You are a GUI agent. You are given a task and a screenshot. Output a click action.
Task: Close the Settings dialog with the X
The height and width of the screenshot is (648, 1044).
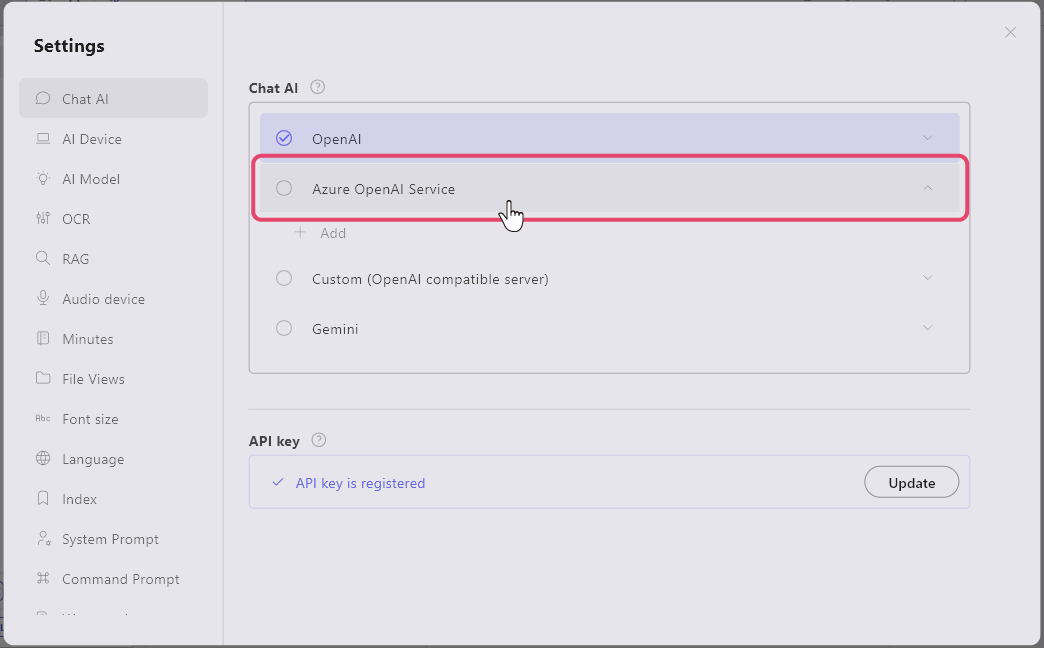click(x=1010, y=32)
